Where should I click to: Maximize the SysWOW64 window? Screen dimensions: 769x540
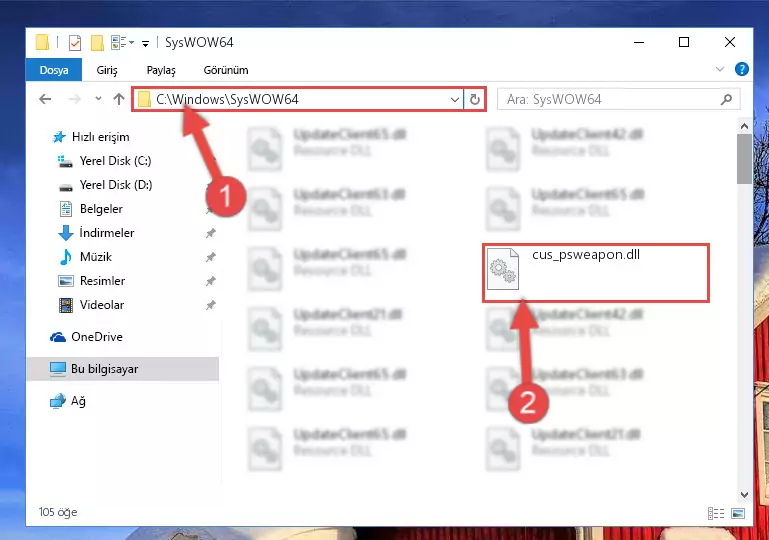(684, 43)
